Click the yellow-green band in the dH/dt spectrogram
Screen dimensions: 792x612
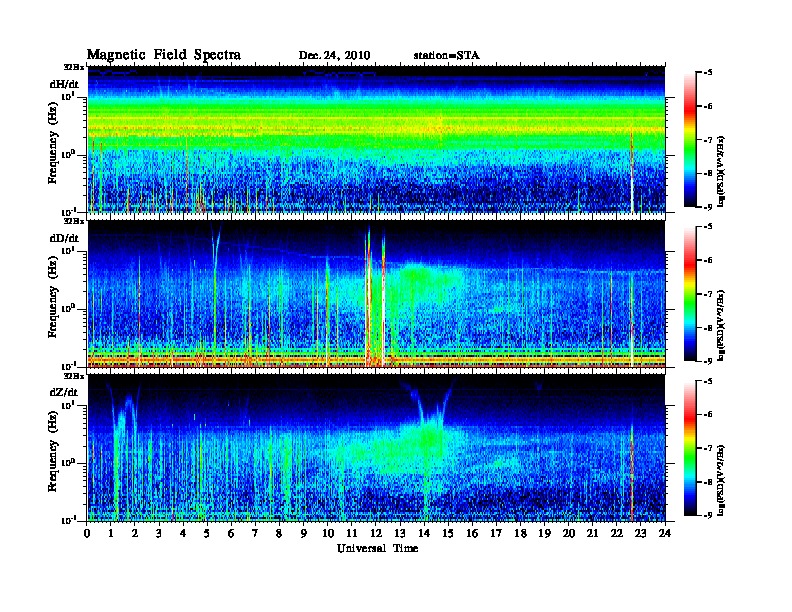tap(376, 124)
